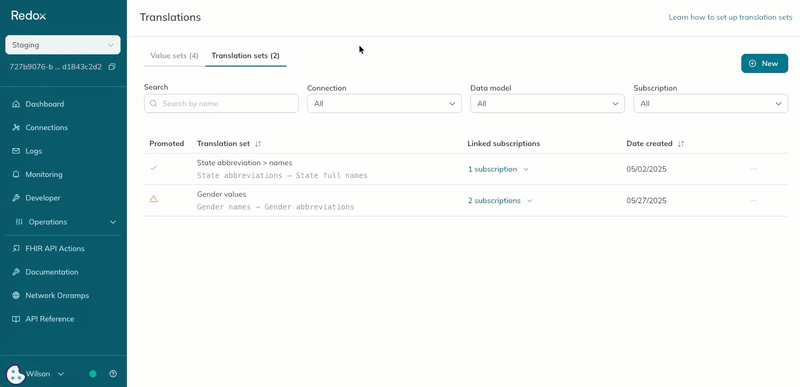
Task: Click State abbreviations → State full names text
Action: tap(282, 175)
